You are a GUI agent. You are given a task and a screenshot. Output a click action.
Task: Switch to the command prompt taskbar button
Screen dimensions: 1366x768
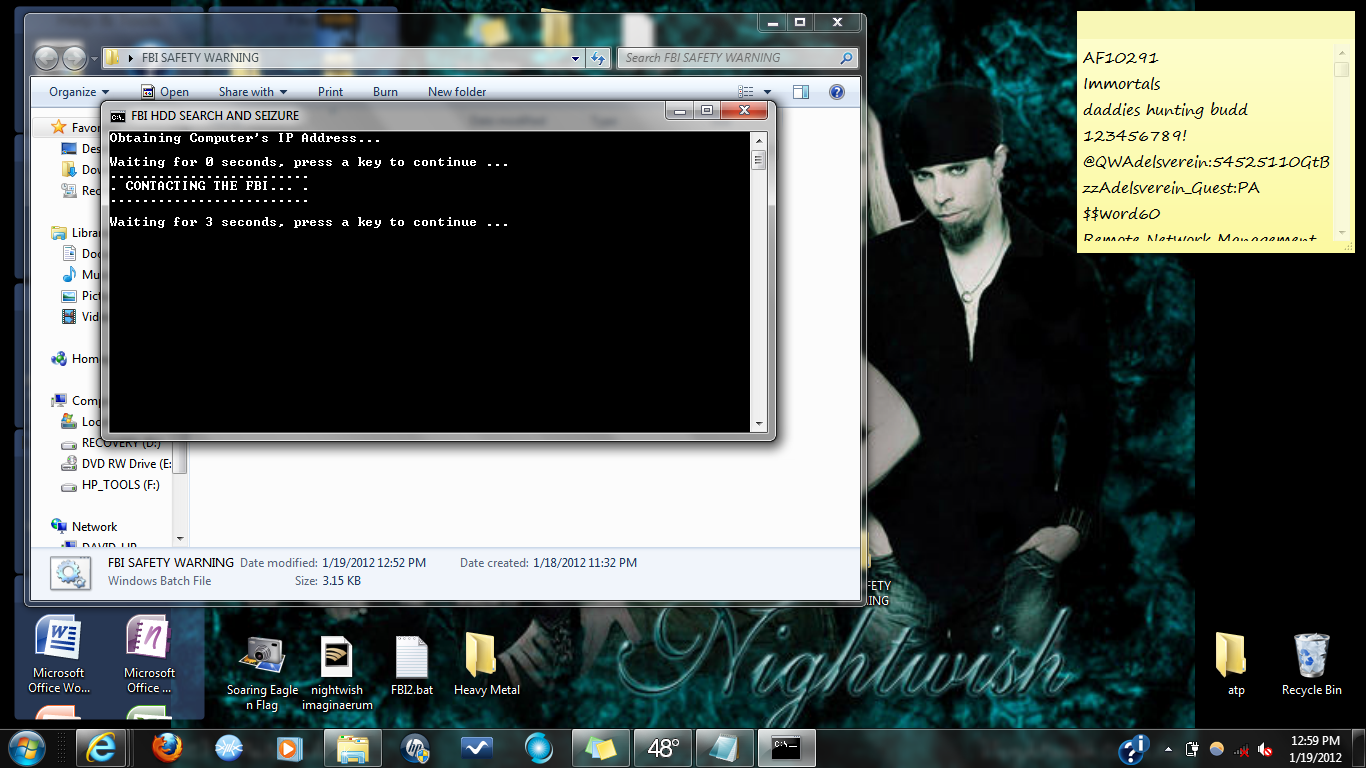click(787, 748)
